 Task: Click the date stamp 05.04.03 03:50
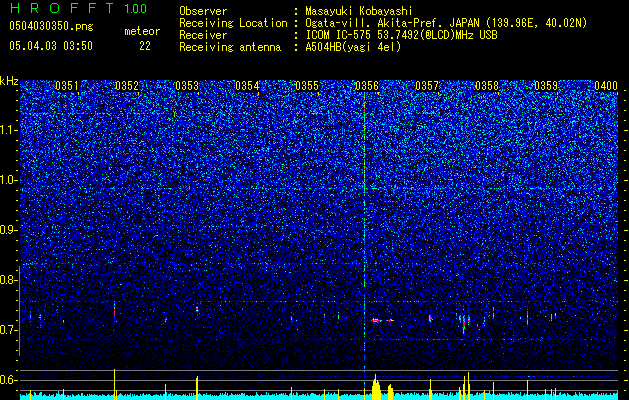pyautogui.click(x=51, y=46)
